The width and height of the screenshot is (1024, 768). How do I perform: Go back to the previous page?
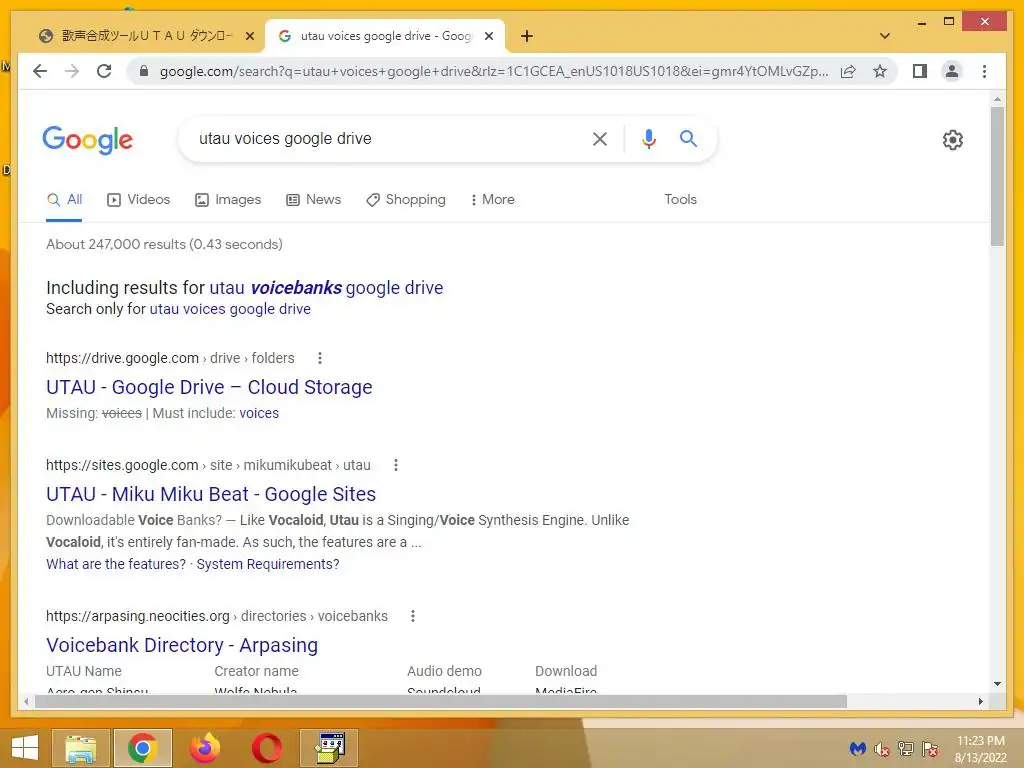(40, 71)
